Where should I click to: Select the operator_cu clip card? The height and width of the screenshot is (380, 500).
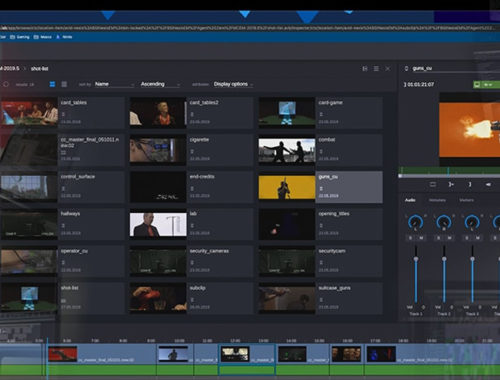pos(63,261)
